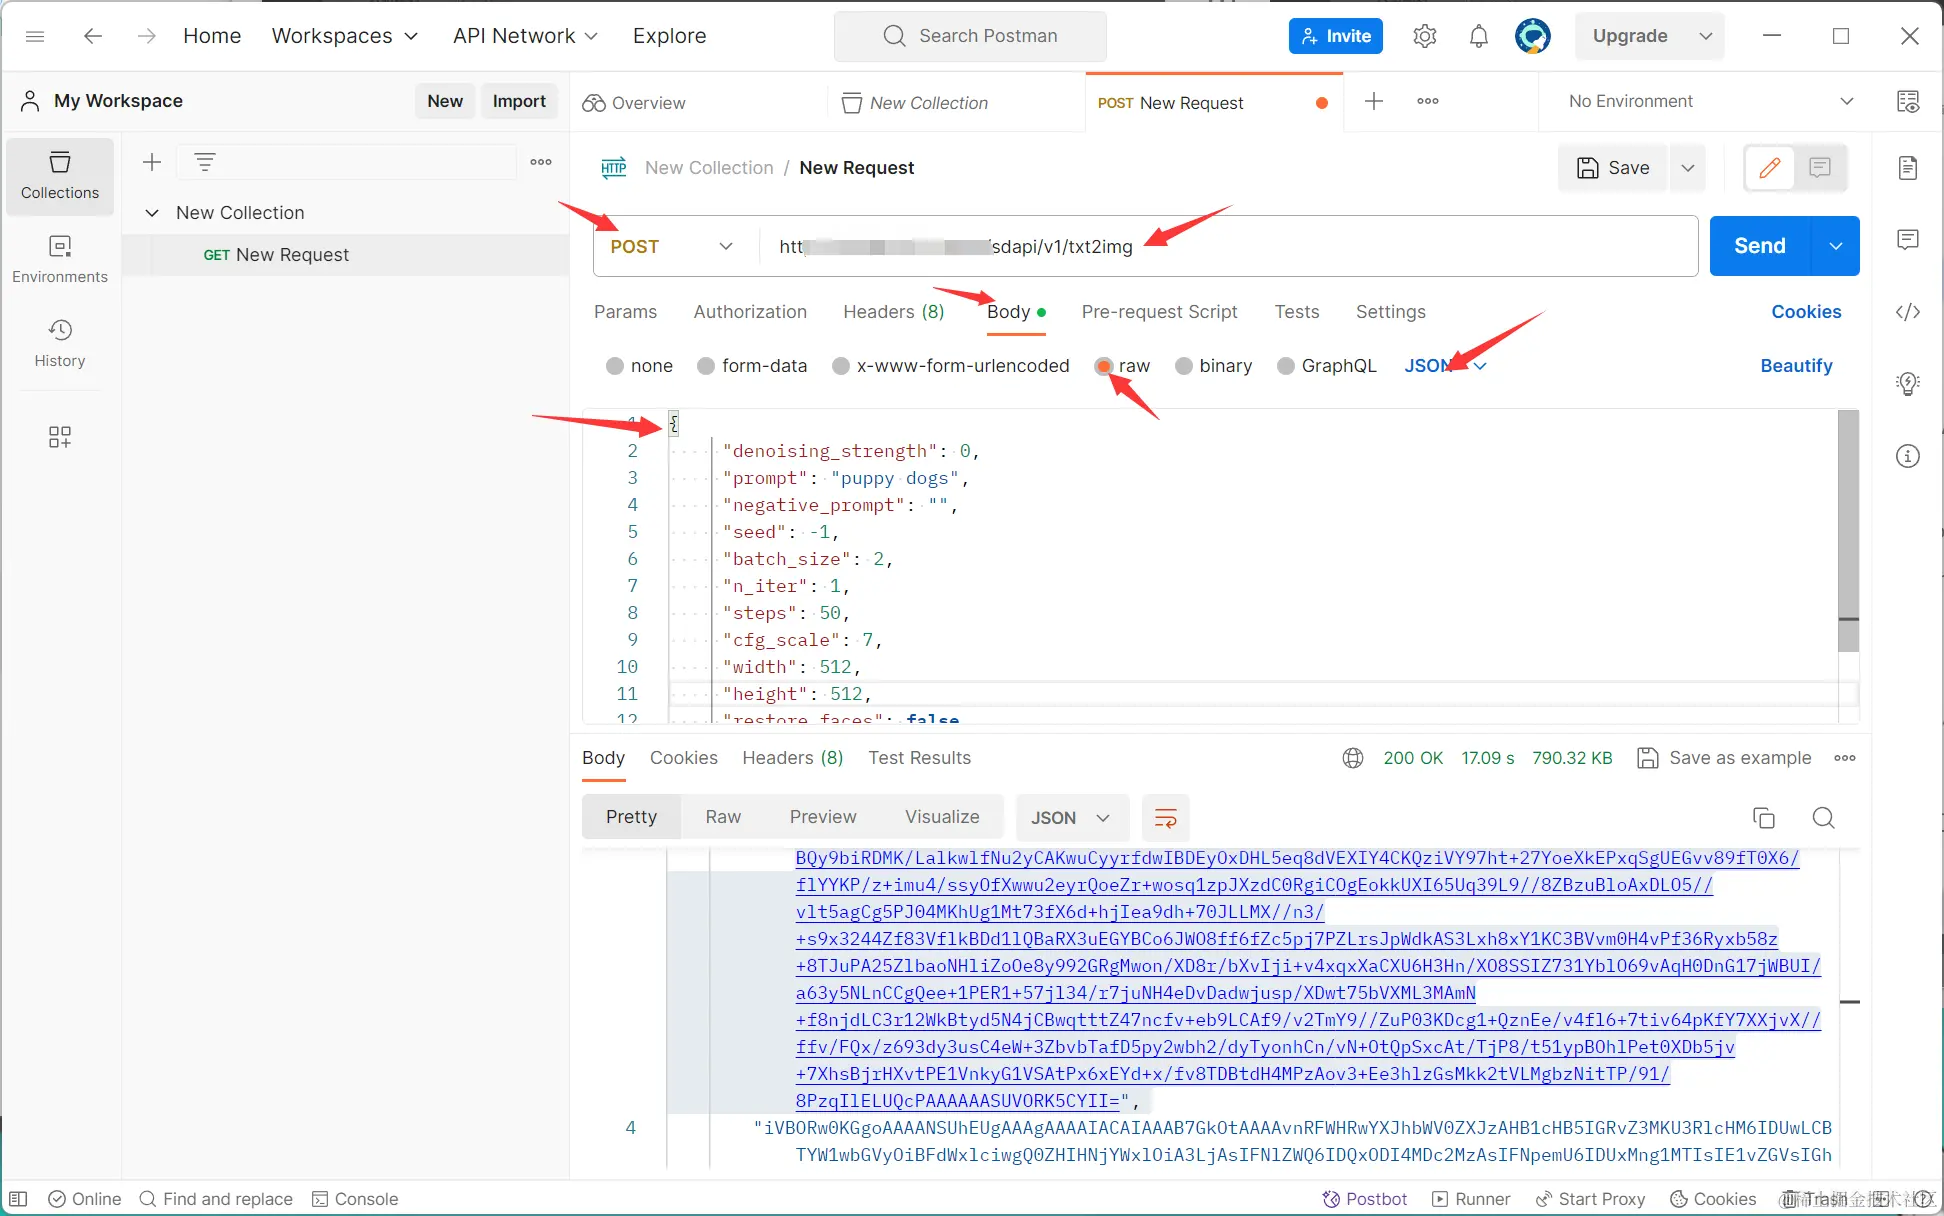
Task: Select the none body type
Action: tap(615, 366)
